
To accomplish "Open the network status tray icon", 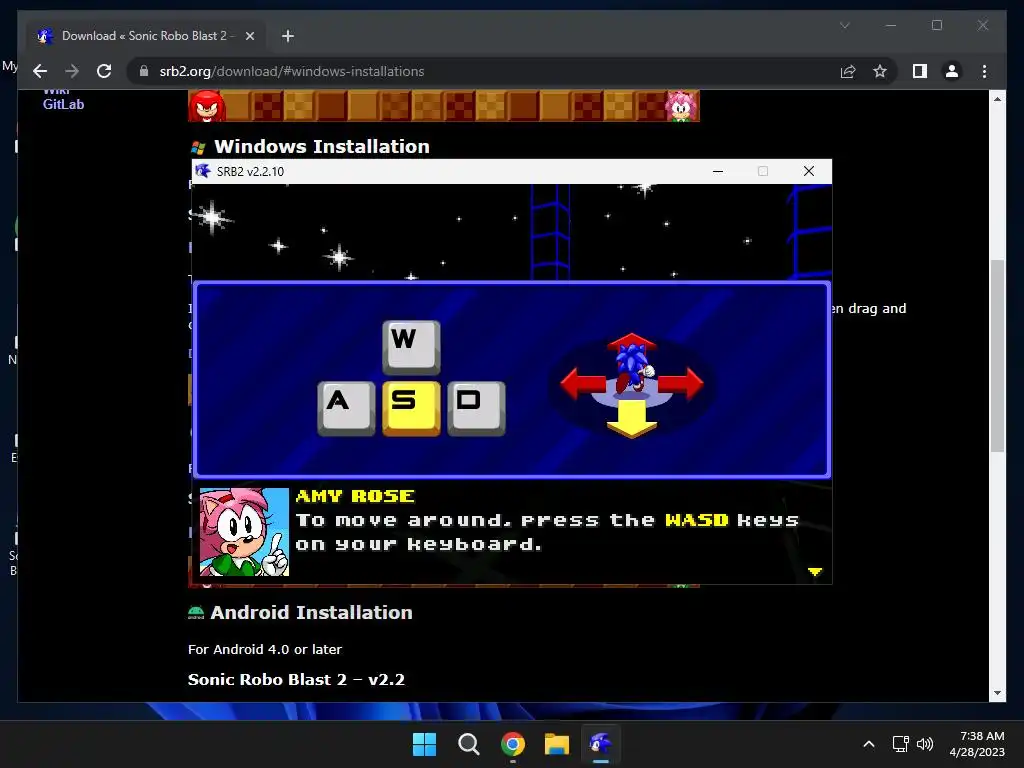I will point(901,744).
